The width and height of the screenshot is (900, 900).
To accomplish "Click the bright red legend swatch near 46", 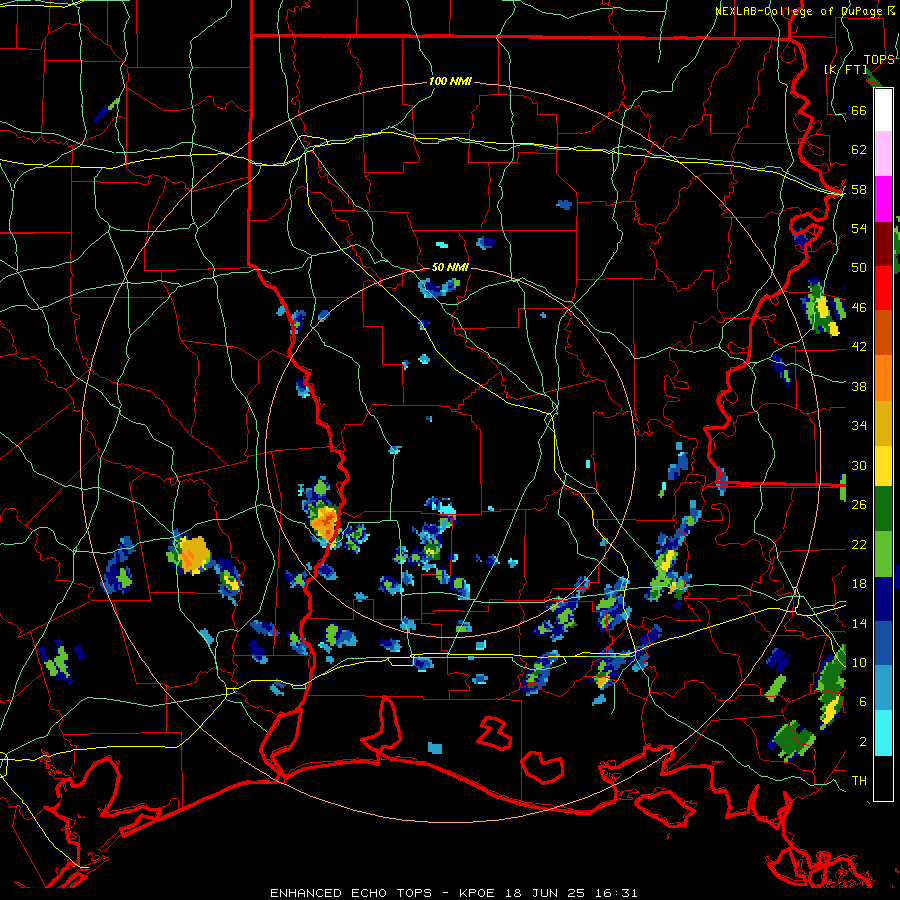I will point(883,288).
